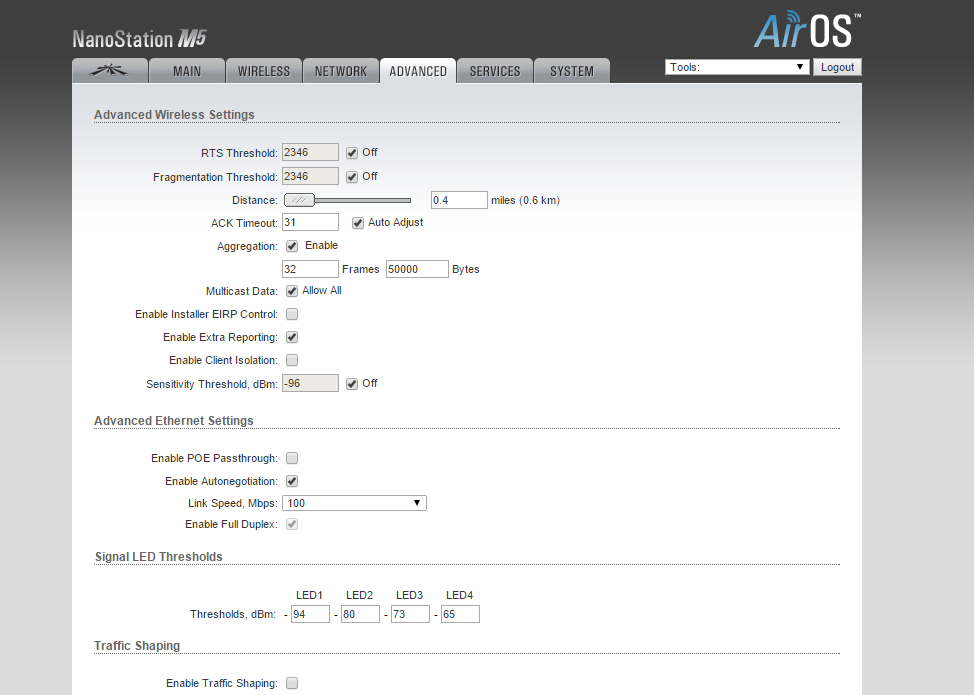This screenshot has width=974, height=695.
Task: Open the Ubiquiti logo tab
Action: click(x=110, y=71)
